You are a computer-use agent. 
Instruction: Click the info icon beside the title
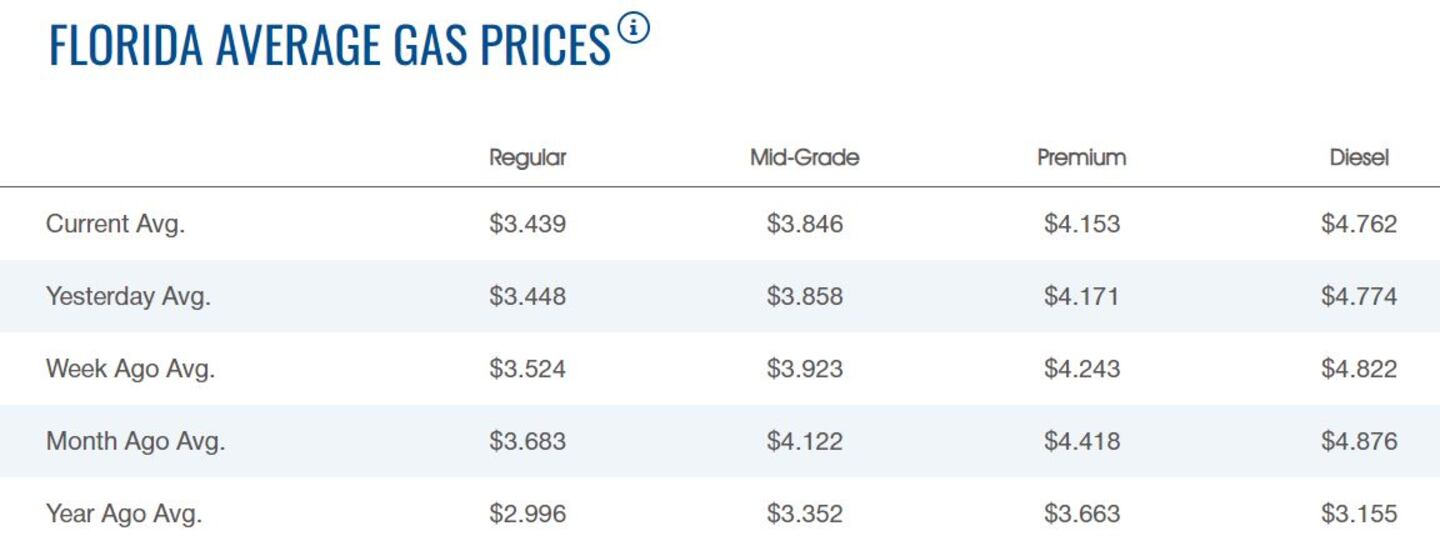(633, 29)
